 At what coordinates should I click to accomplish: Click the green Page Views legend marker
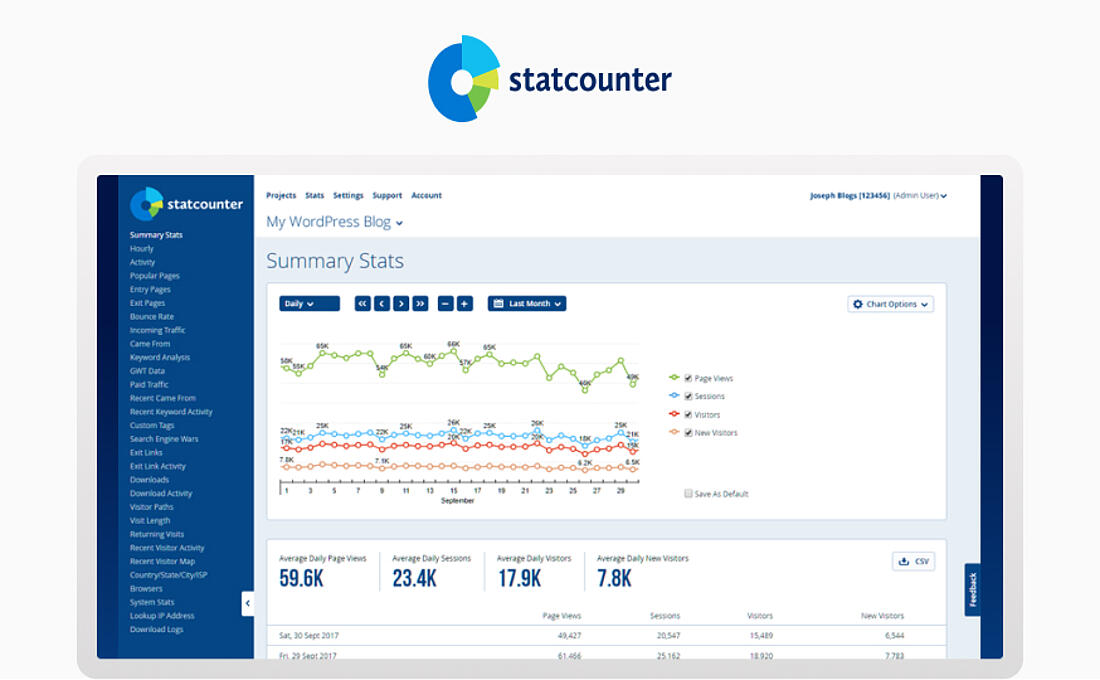[673, 378]
